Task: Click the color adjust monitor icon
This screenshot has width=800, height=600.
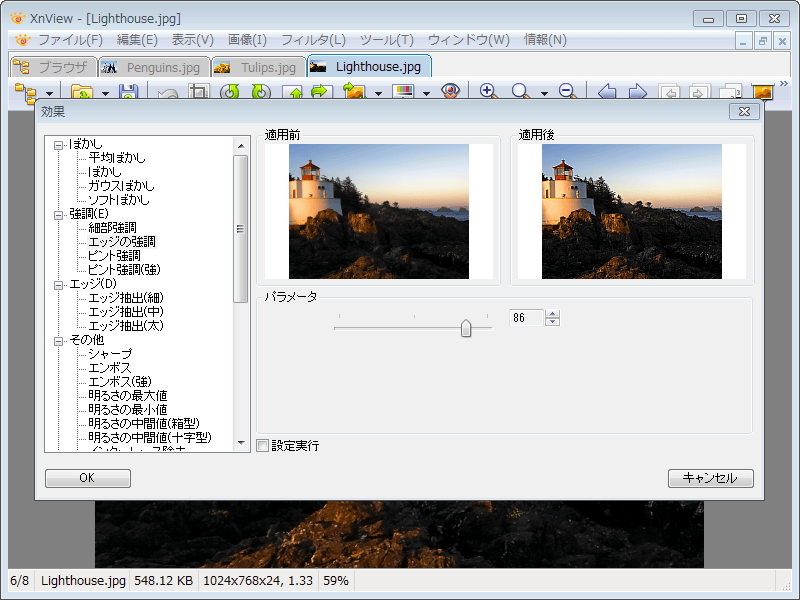Action: tap(403, 92)
